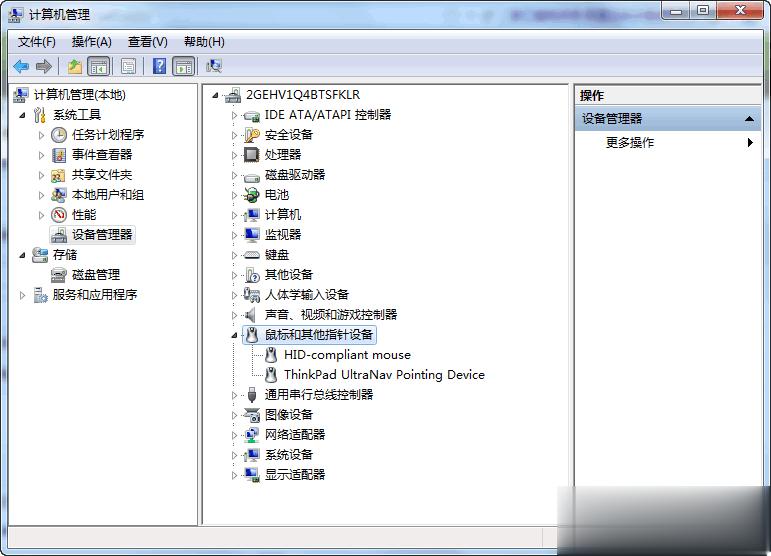The height and width of the screenshot is (556, 771).
Task: Collapse the 鼠标和其他指针设备 node
Action: coord(235,335)
